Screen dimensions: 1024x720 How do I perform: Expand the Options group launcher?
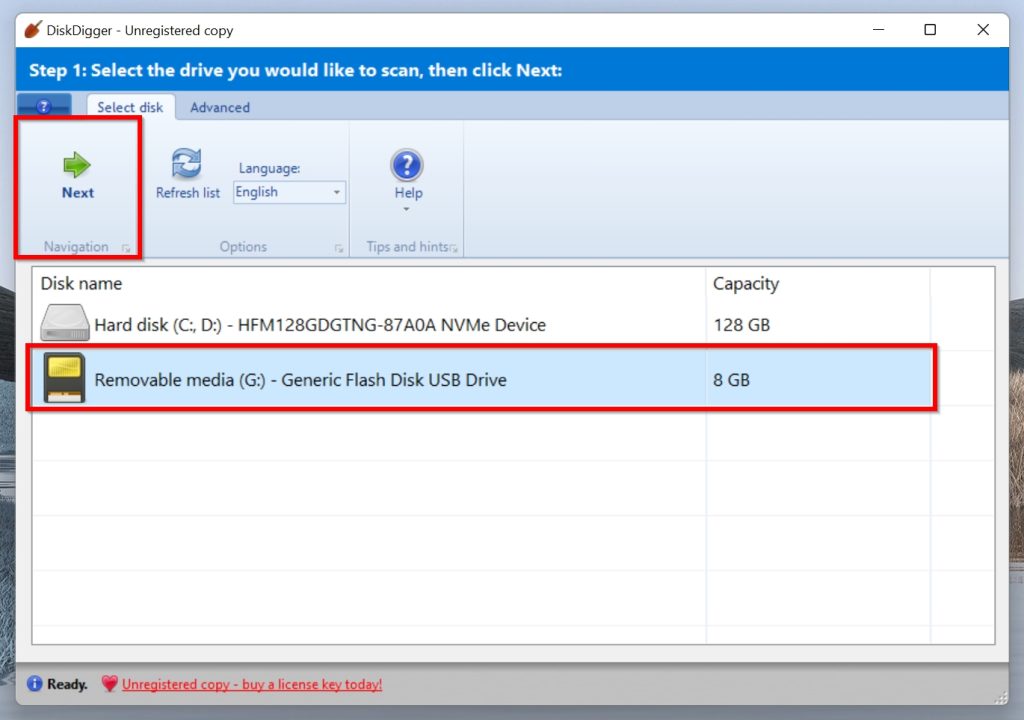[340, 248]
